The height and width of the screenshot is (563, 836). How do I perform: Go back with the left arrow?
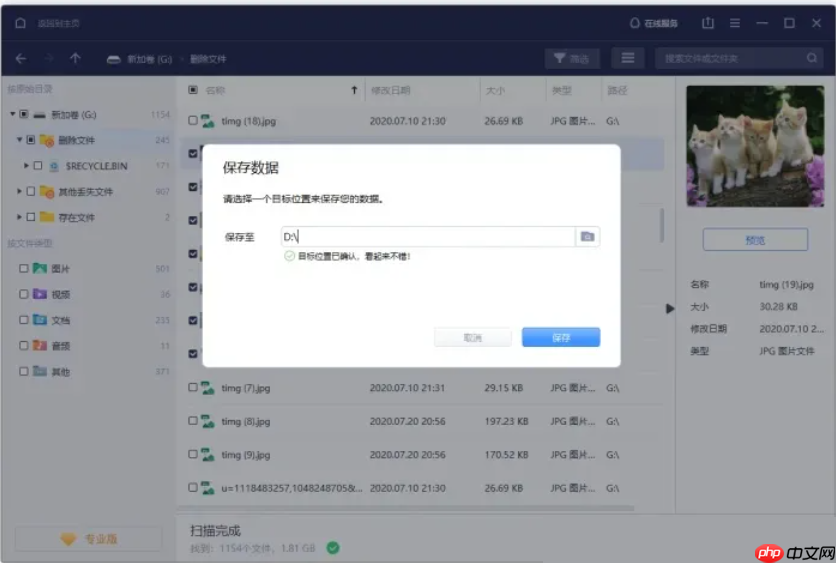(x=21, y=59)
